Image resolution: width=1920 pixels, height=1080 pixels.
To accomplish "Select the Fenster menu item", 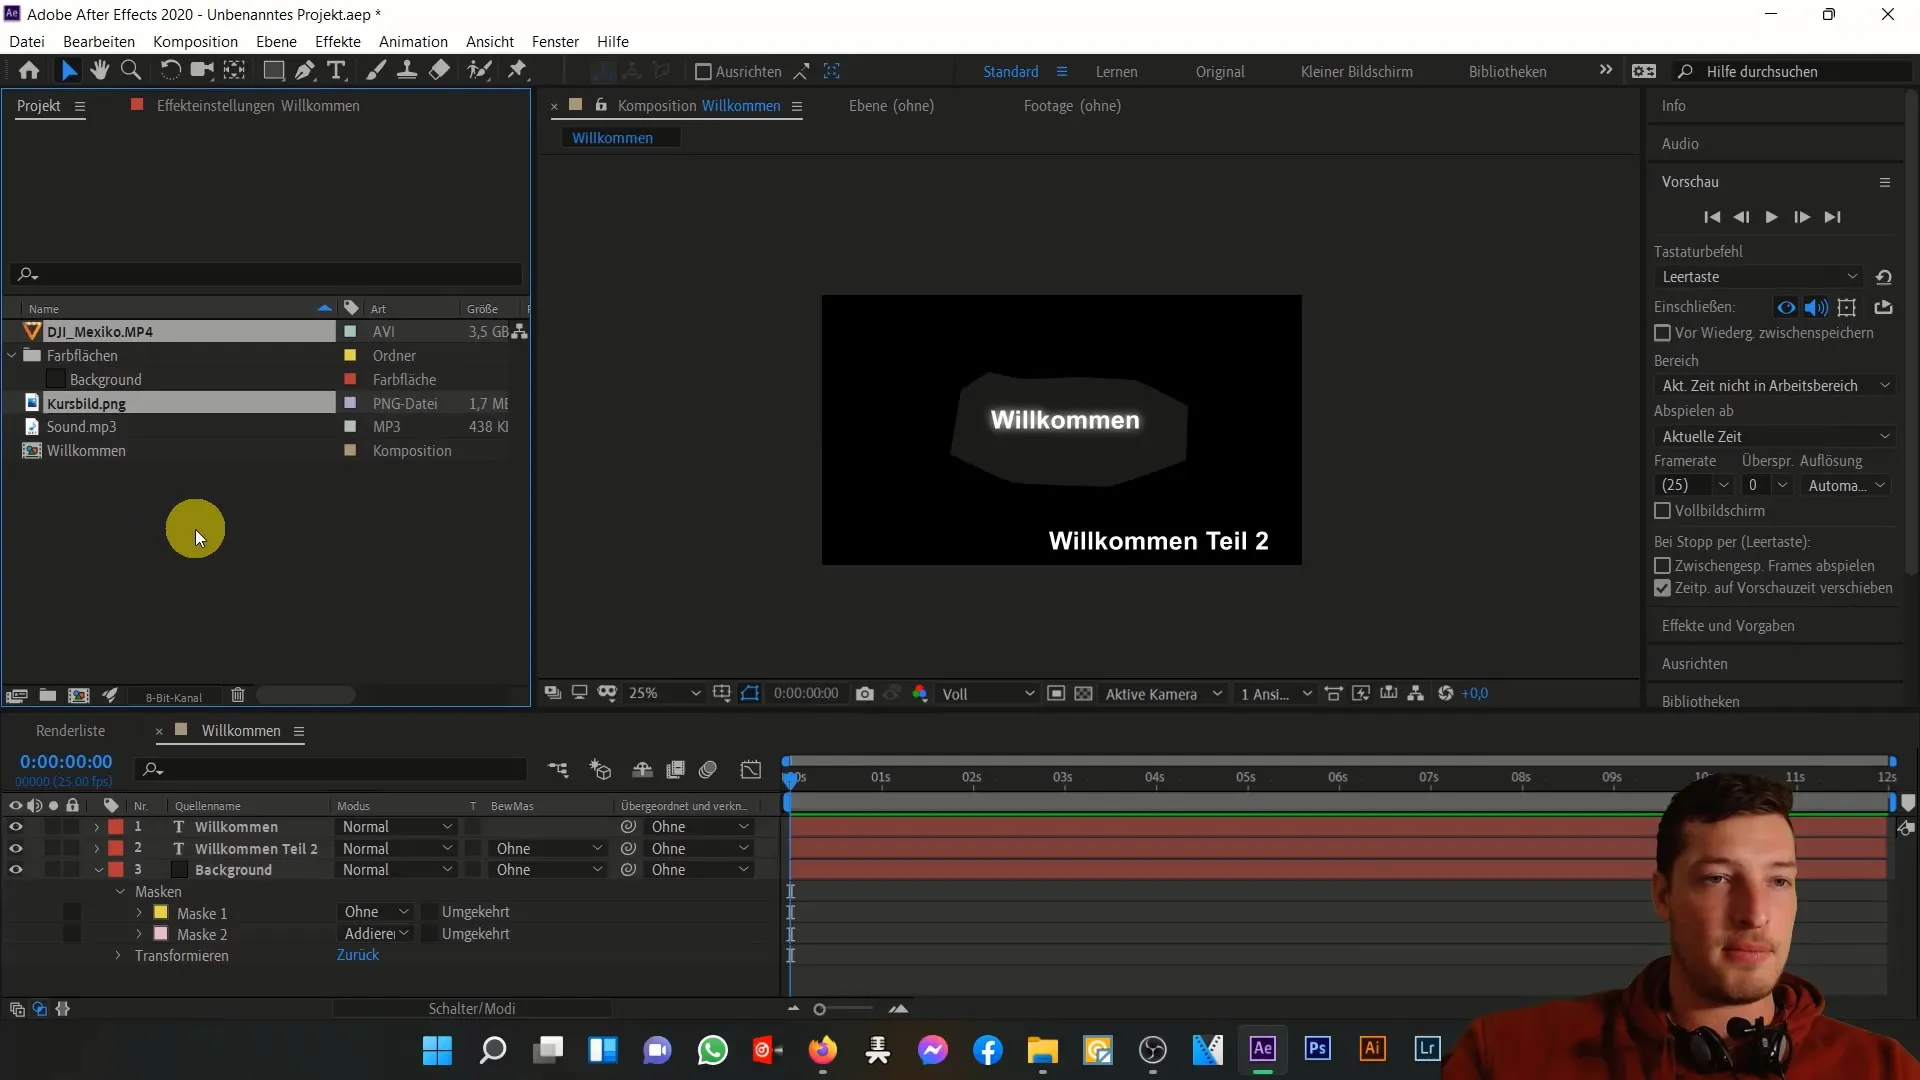I will (553, 41).
